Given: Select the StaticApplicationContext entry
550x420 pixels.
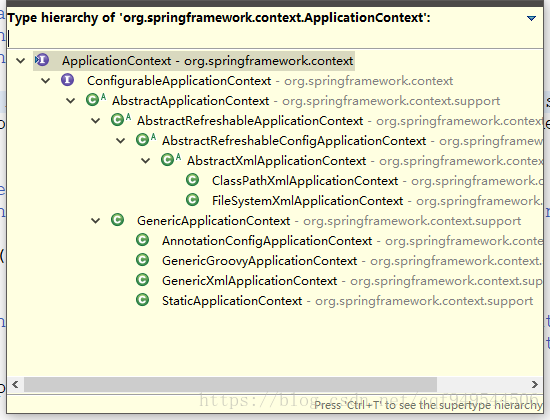Looking at the screenshot, I should (347, 301).
